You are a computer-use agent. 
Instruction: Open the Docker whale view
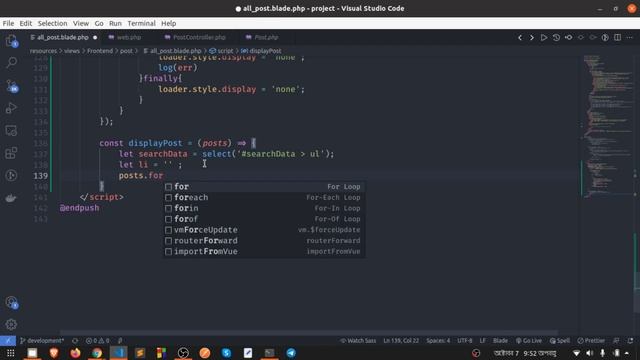pyautogui.click(x=11, y=198)
